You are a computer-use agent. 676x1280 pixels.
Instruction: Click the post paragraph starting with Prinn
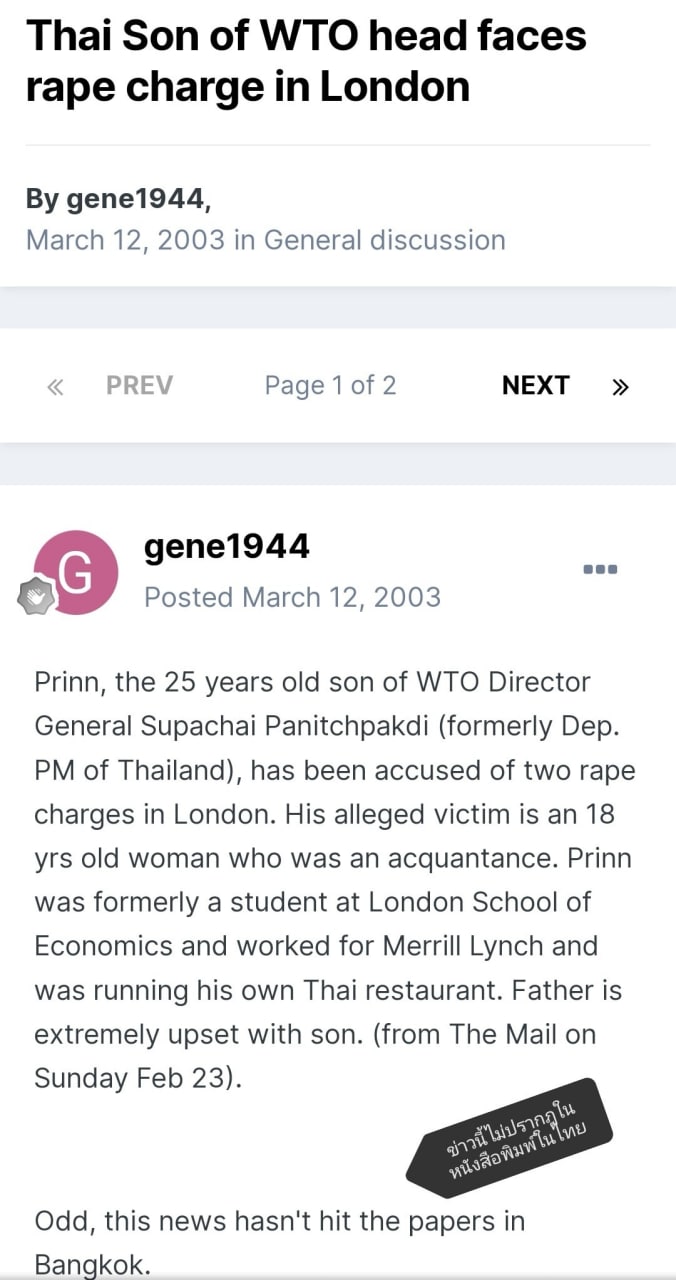click(x=330, y=880)
